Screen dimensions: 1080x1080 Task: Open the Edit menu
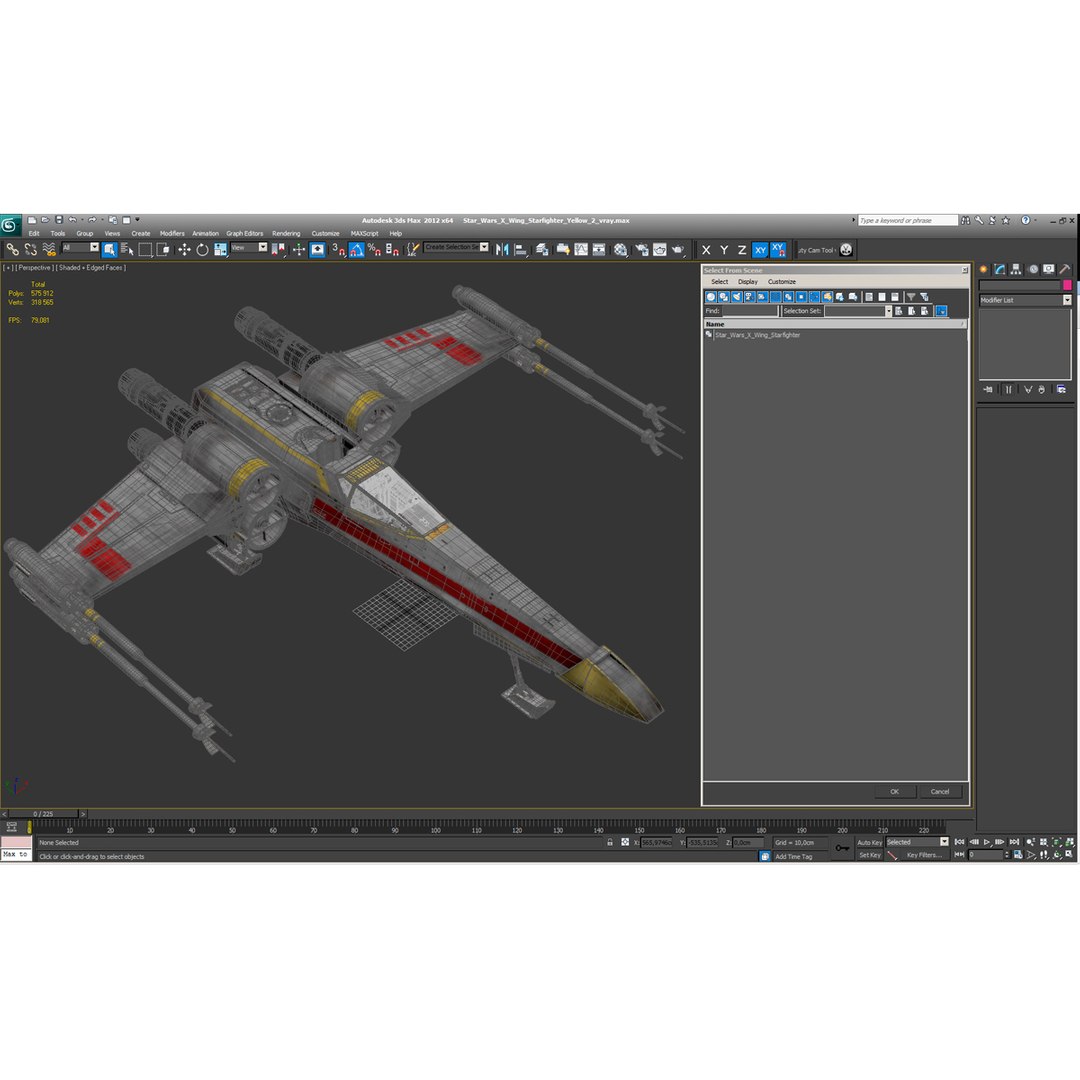34,233
